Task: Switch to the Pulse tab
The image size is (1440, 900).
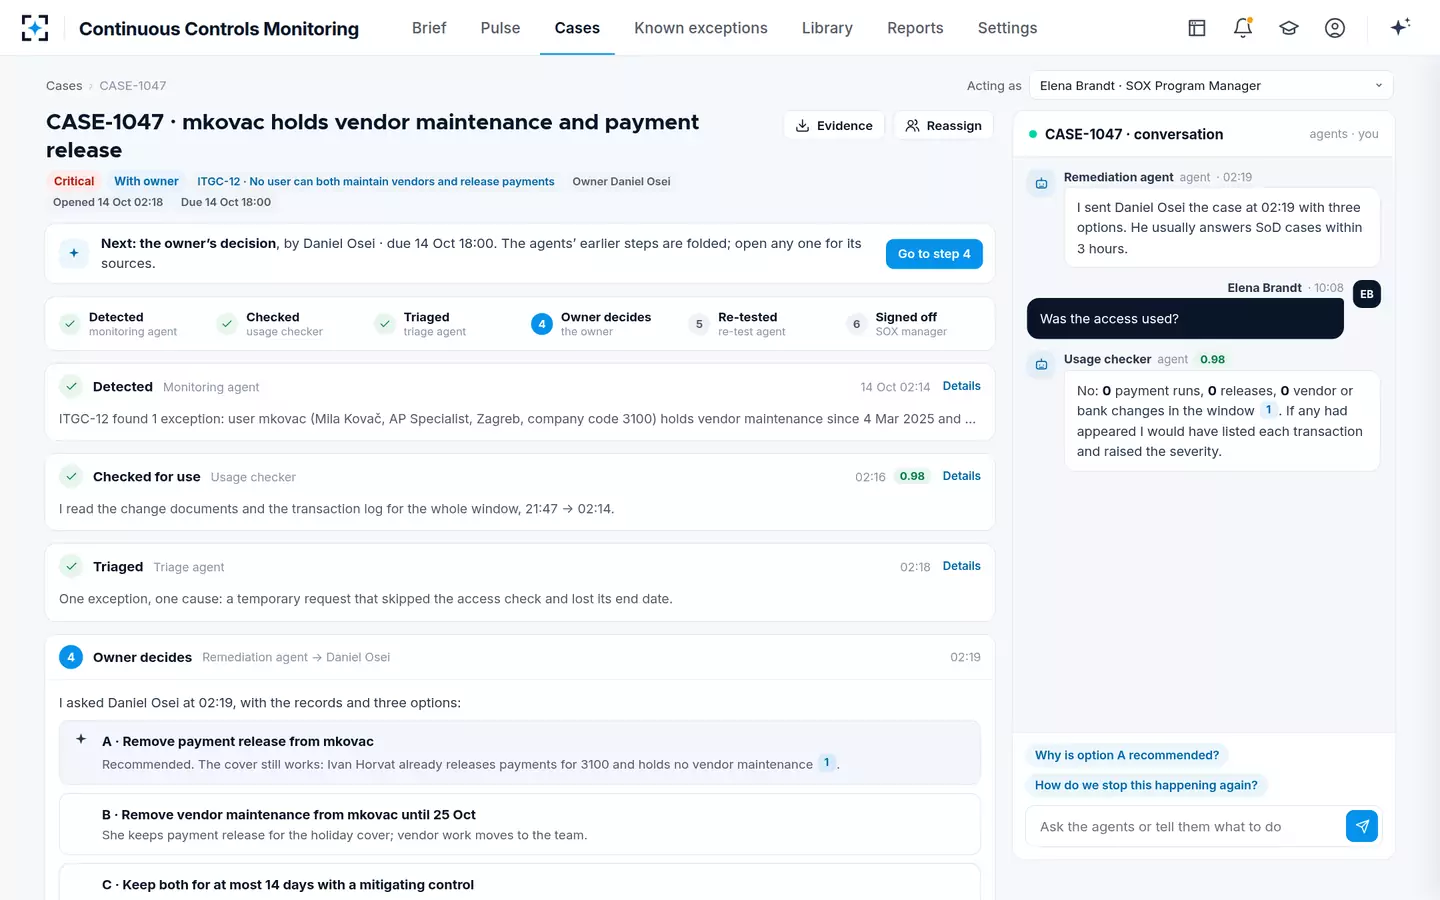Action: pos(500,28)
